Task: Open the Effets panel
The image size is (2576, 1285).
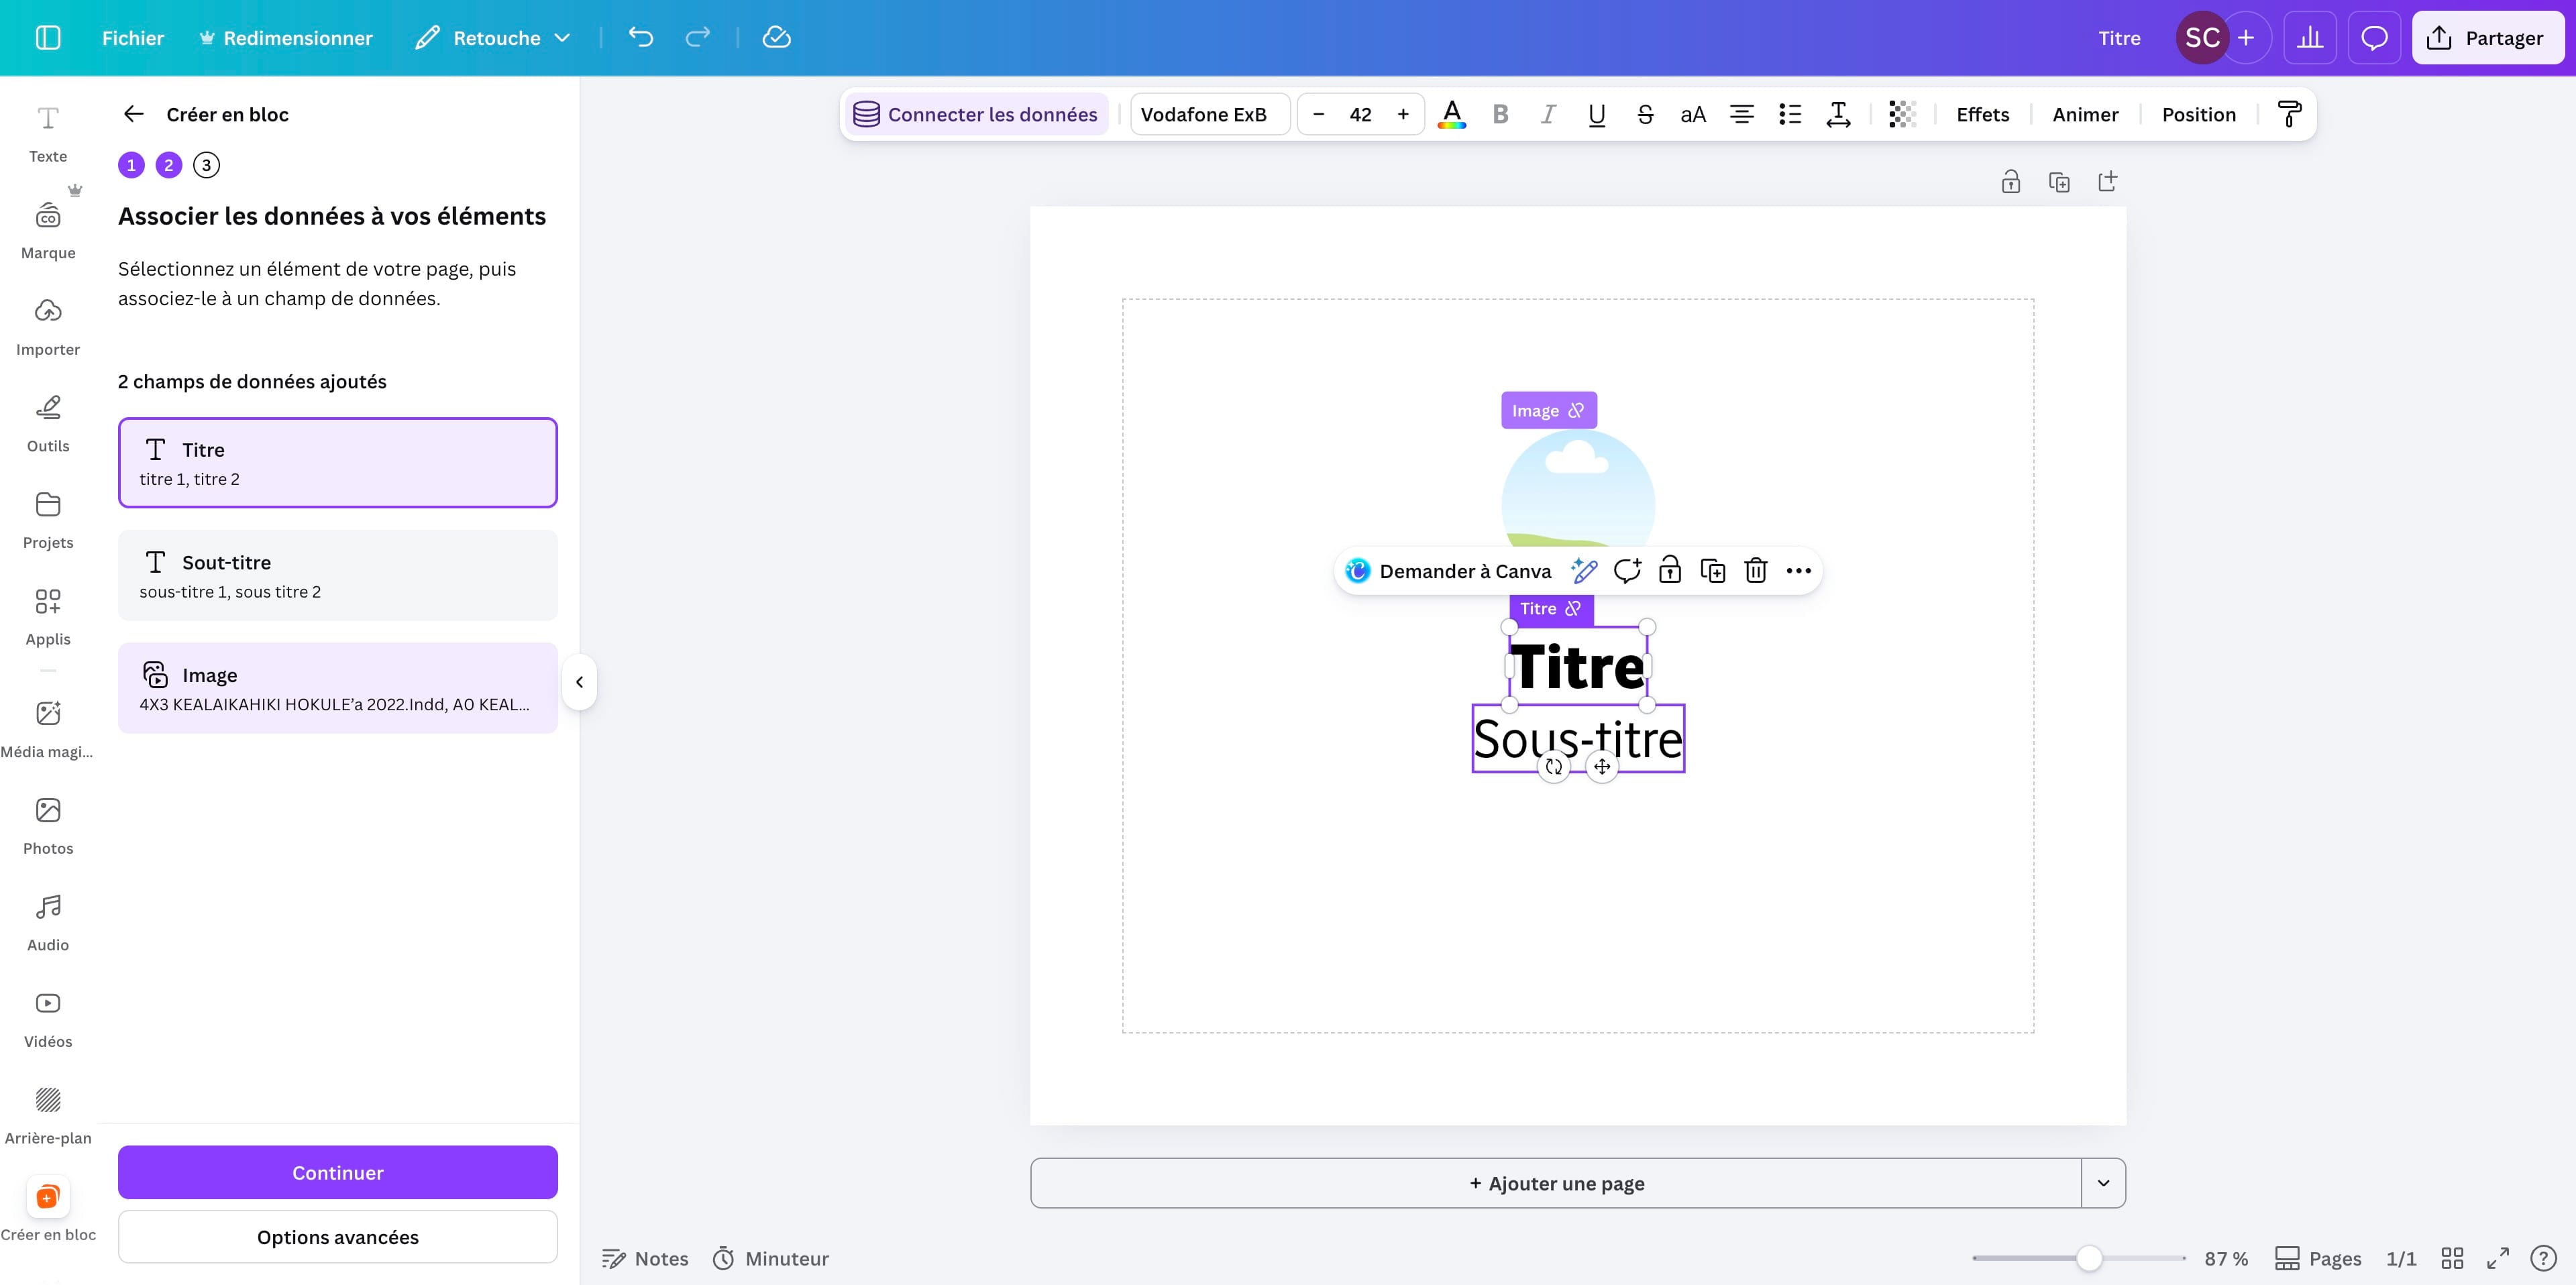Action: [x=1983, y=115]
